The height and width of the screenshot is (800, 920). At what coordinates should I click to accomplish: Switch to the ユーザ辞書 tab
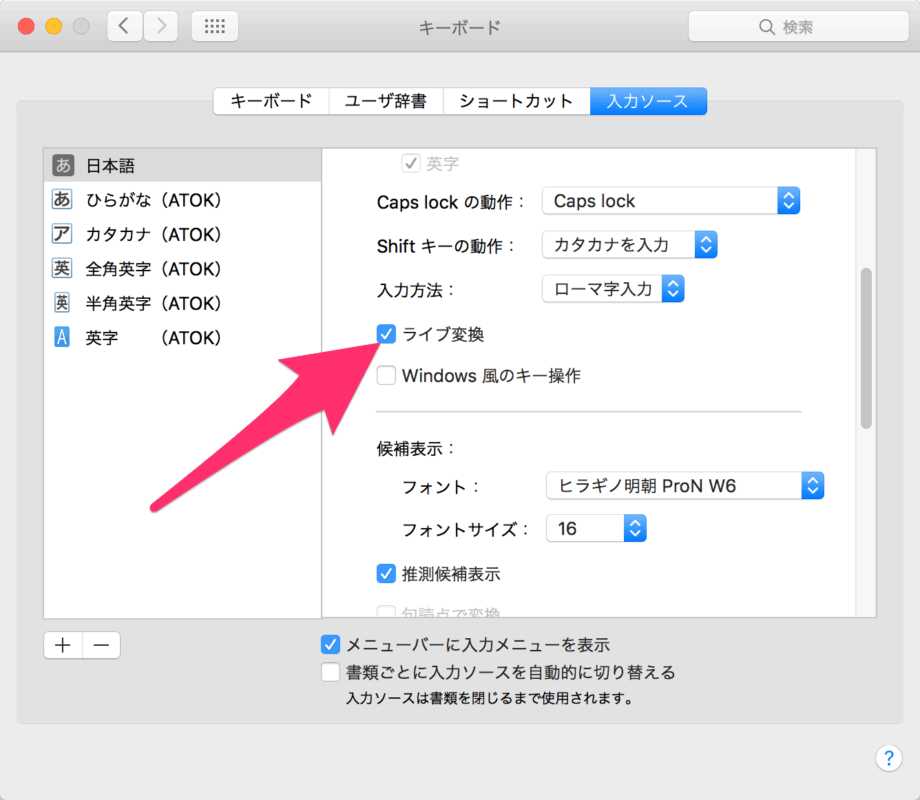coord(385,101)
